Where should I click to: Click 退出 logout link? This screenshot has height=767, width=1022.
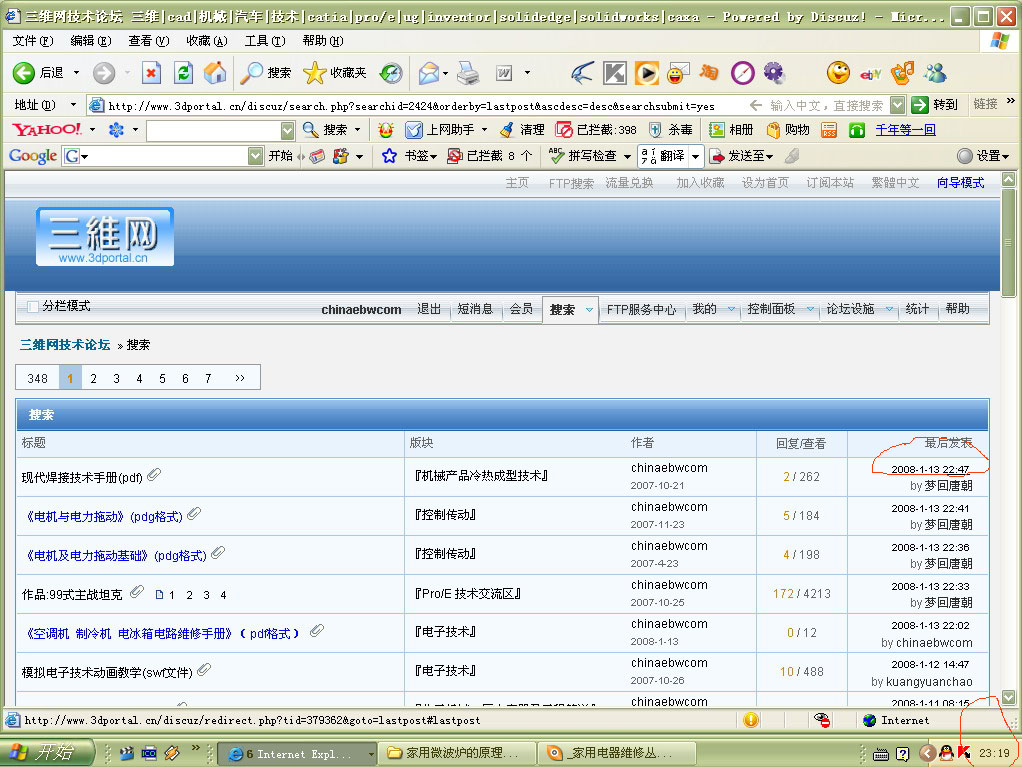429,309
